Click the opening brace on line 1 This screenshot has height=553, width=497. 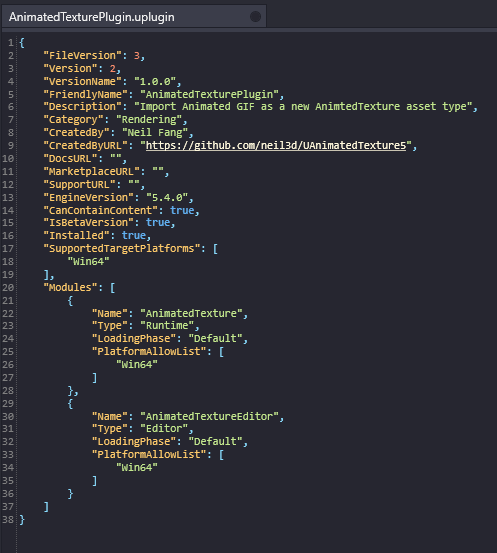(22, 43)
